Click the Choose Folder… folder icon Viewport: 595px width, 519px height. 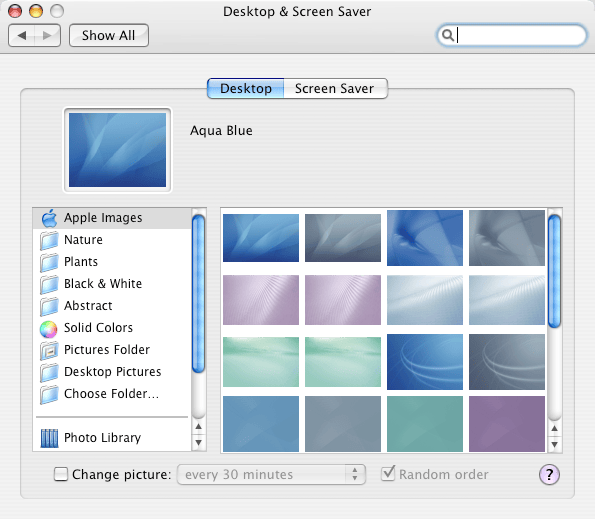(x=49, y=394)
